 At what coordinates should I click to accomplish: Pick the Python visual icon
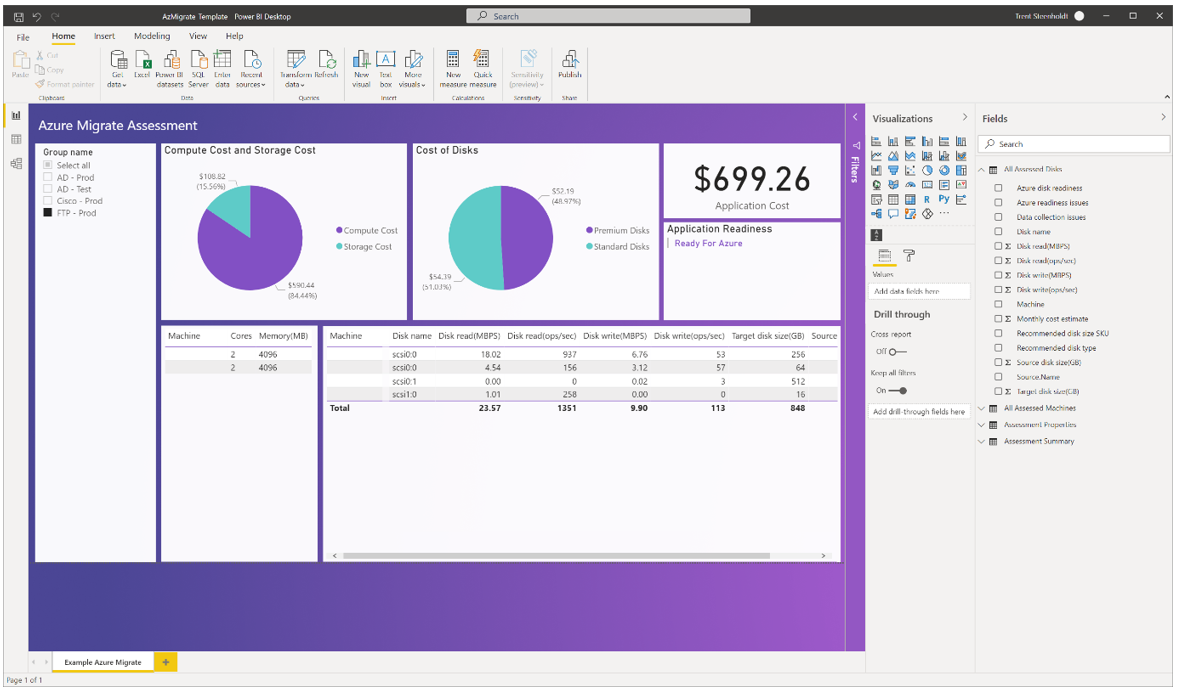tap(944, 198)
